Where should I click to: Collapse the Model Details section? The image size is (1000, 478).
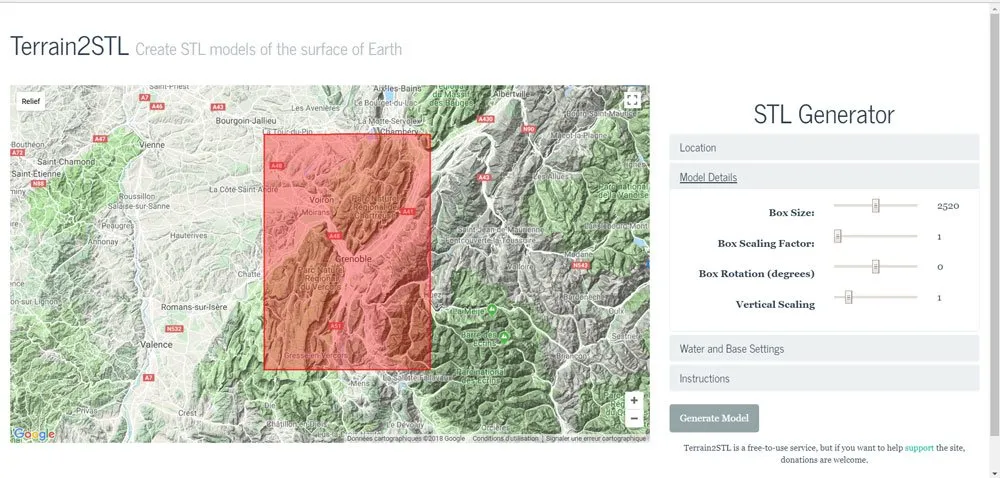tap(824, 177)
